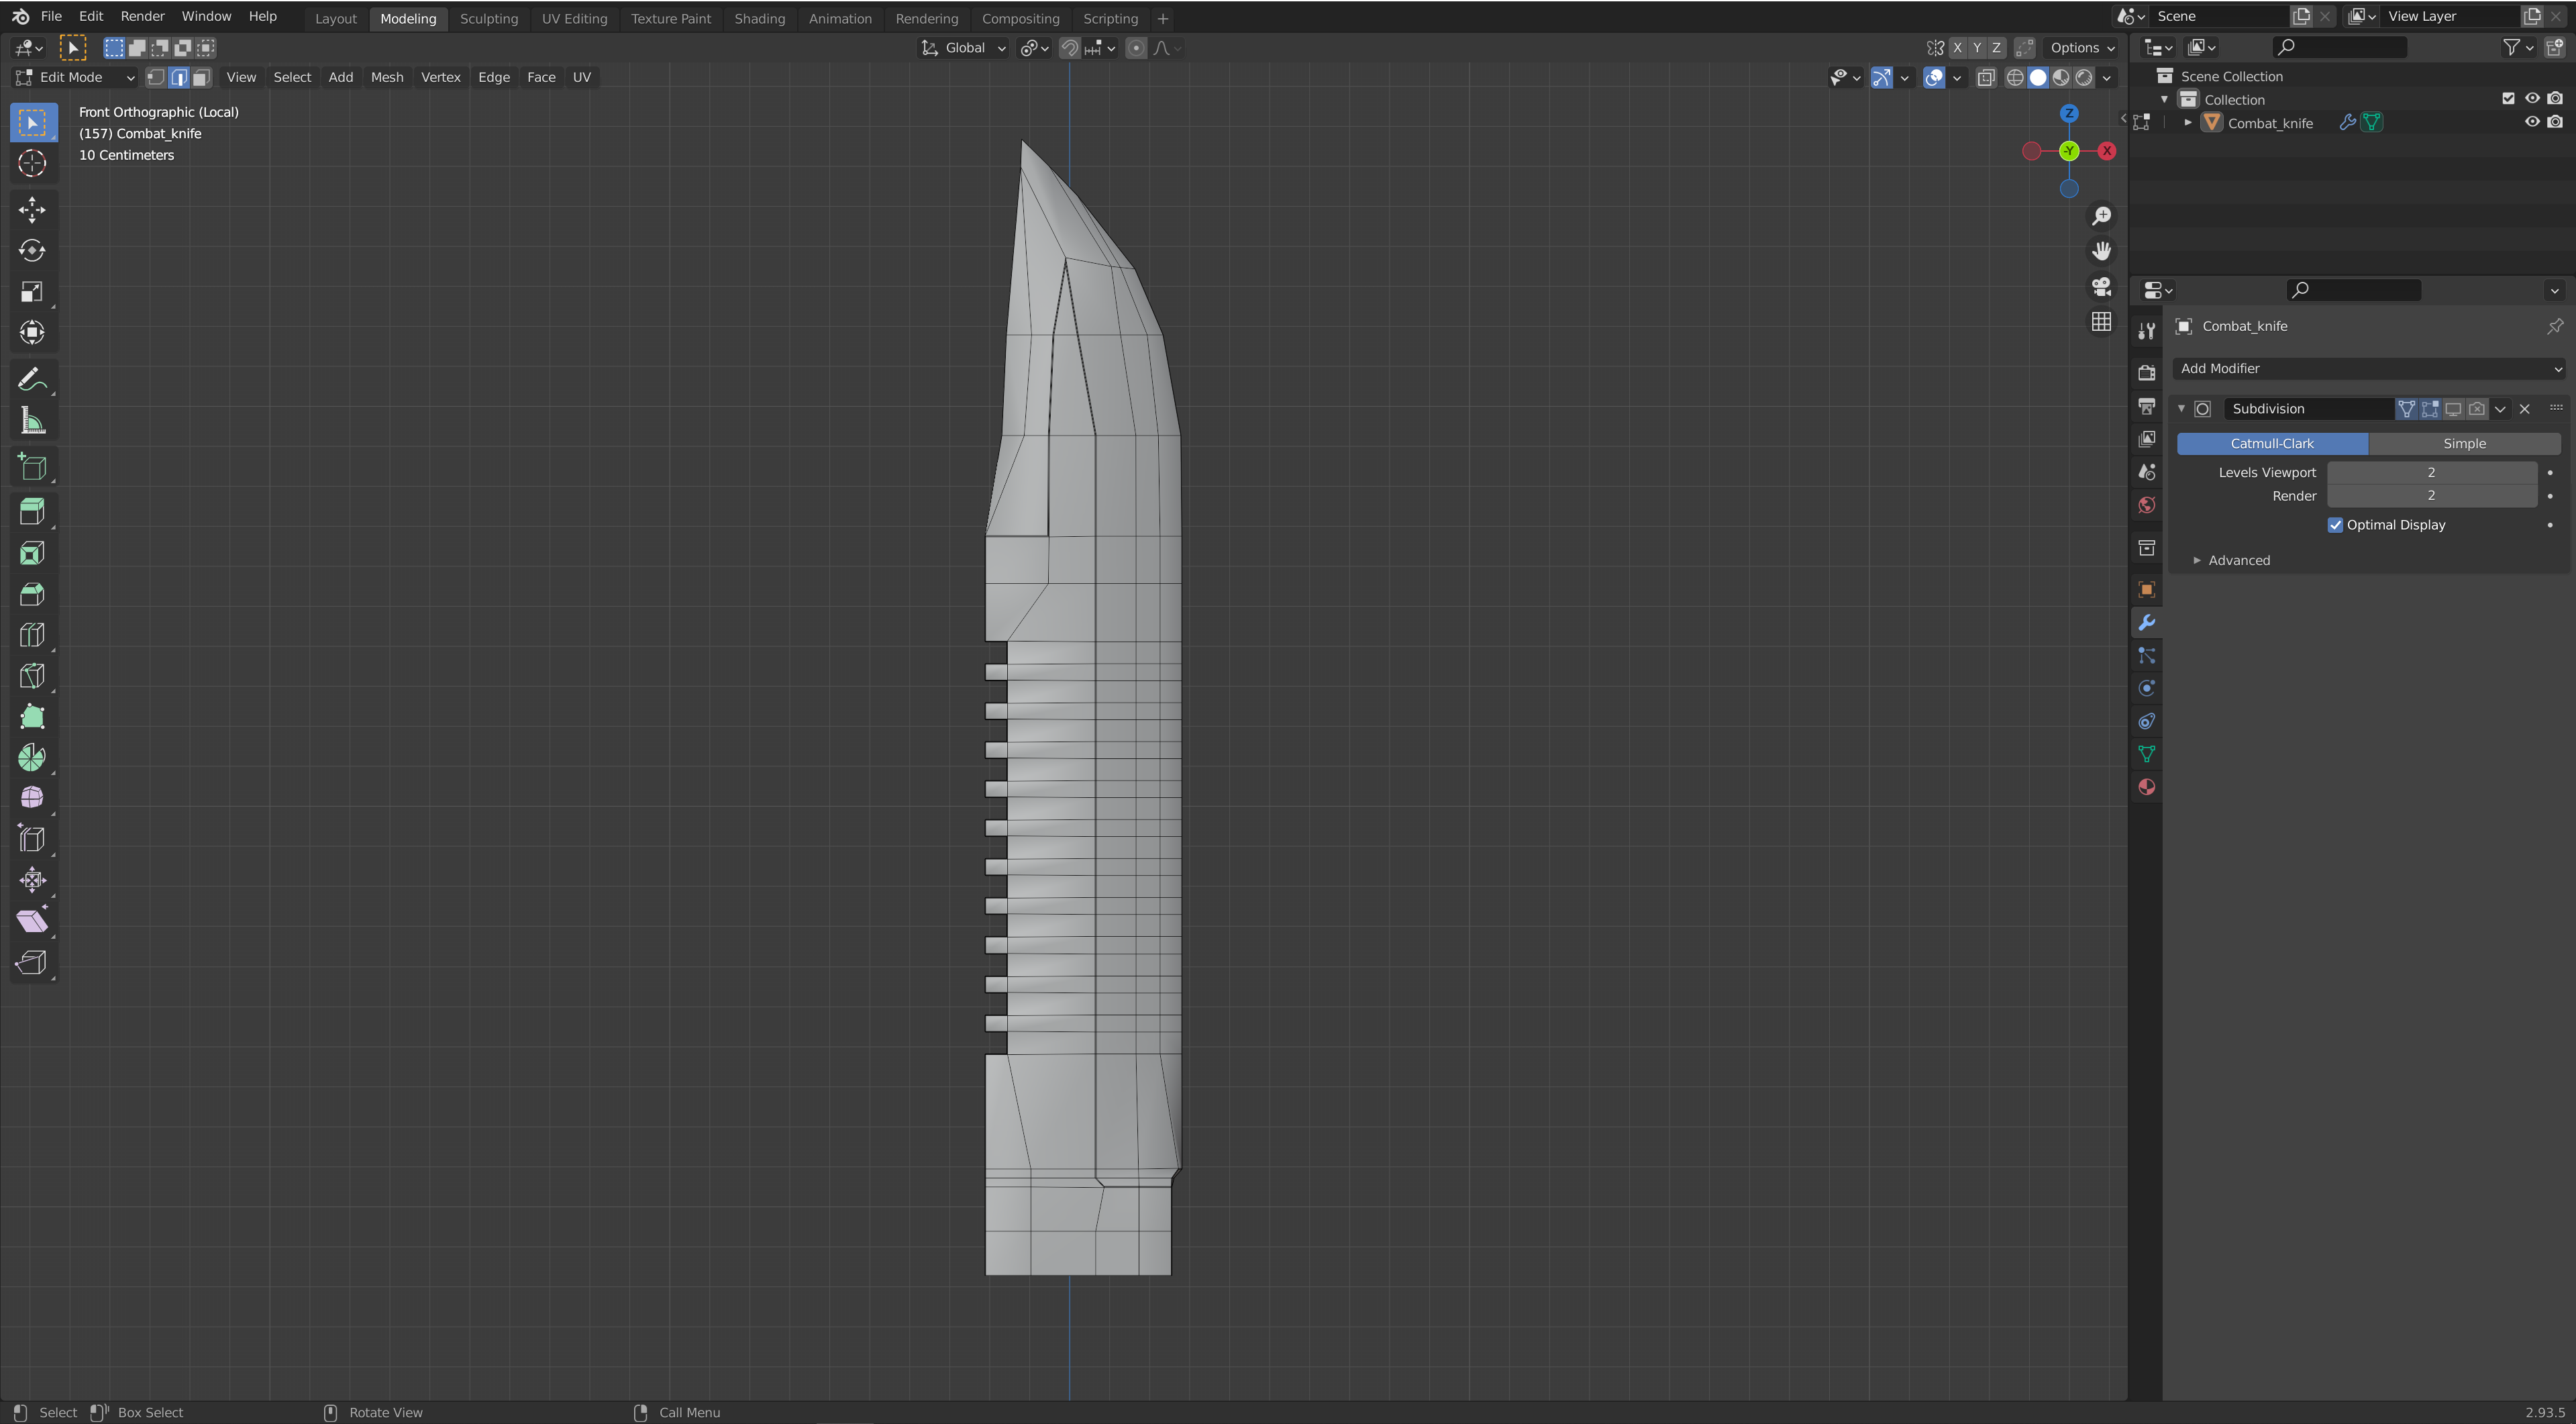Viewport: 2576px width, 1424px height.
Task: Open the File menu
Action: 51,16
